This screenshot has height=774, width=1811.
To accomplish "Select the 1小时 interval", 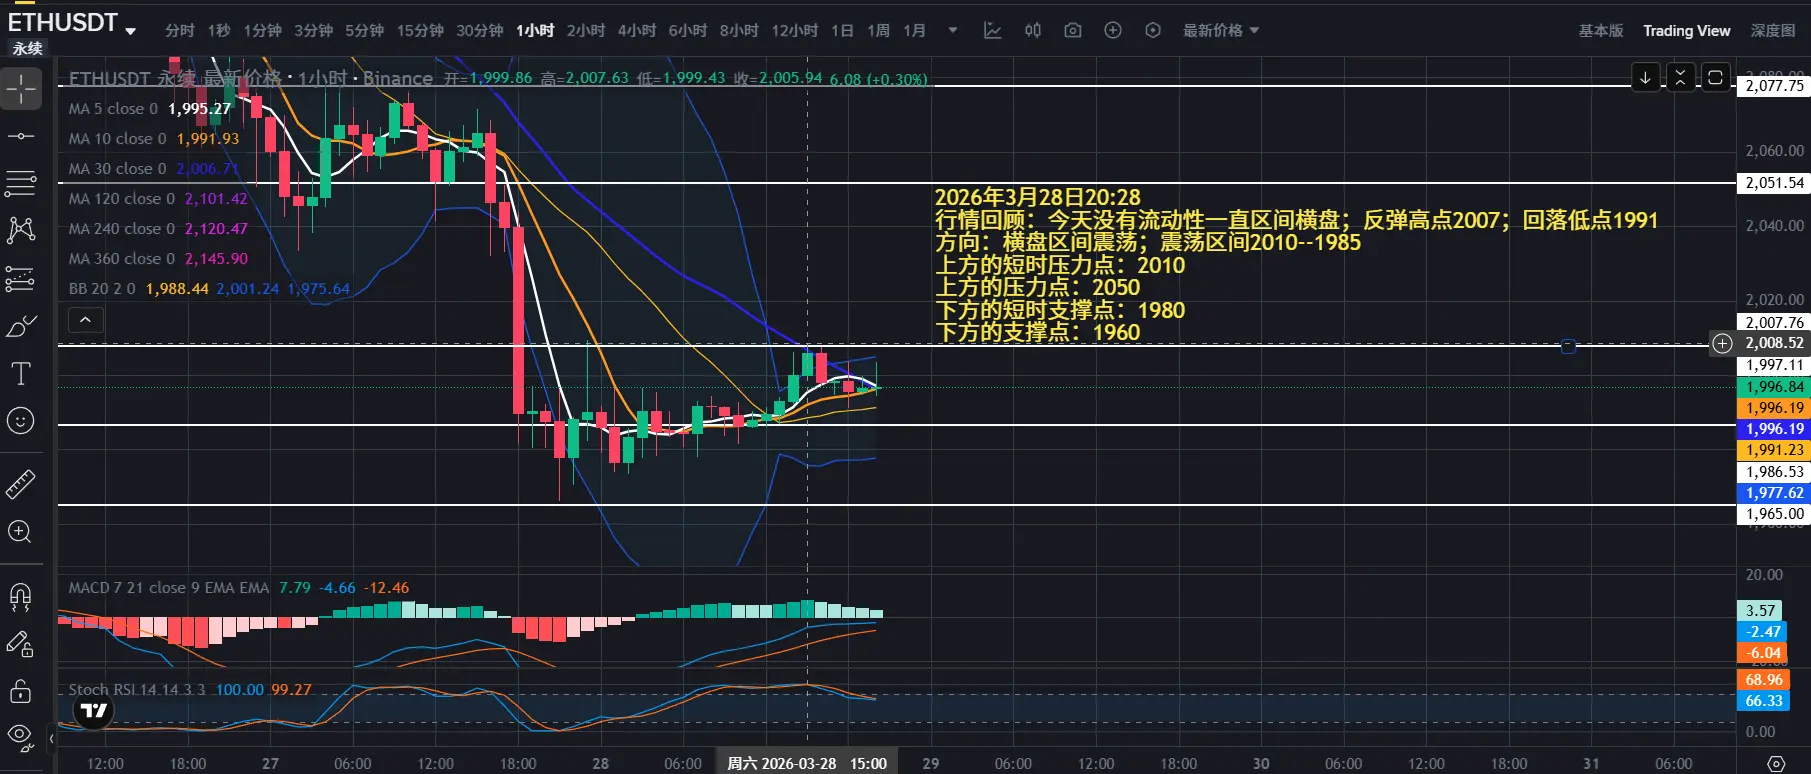I will [535, 31].
